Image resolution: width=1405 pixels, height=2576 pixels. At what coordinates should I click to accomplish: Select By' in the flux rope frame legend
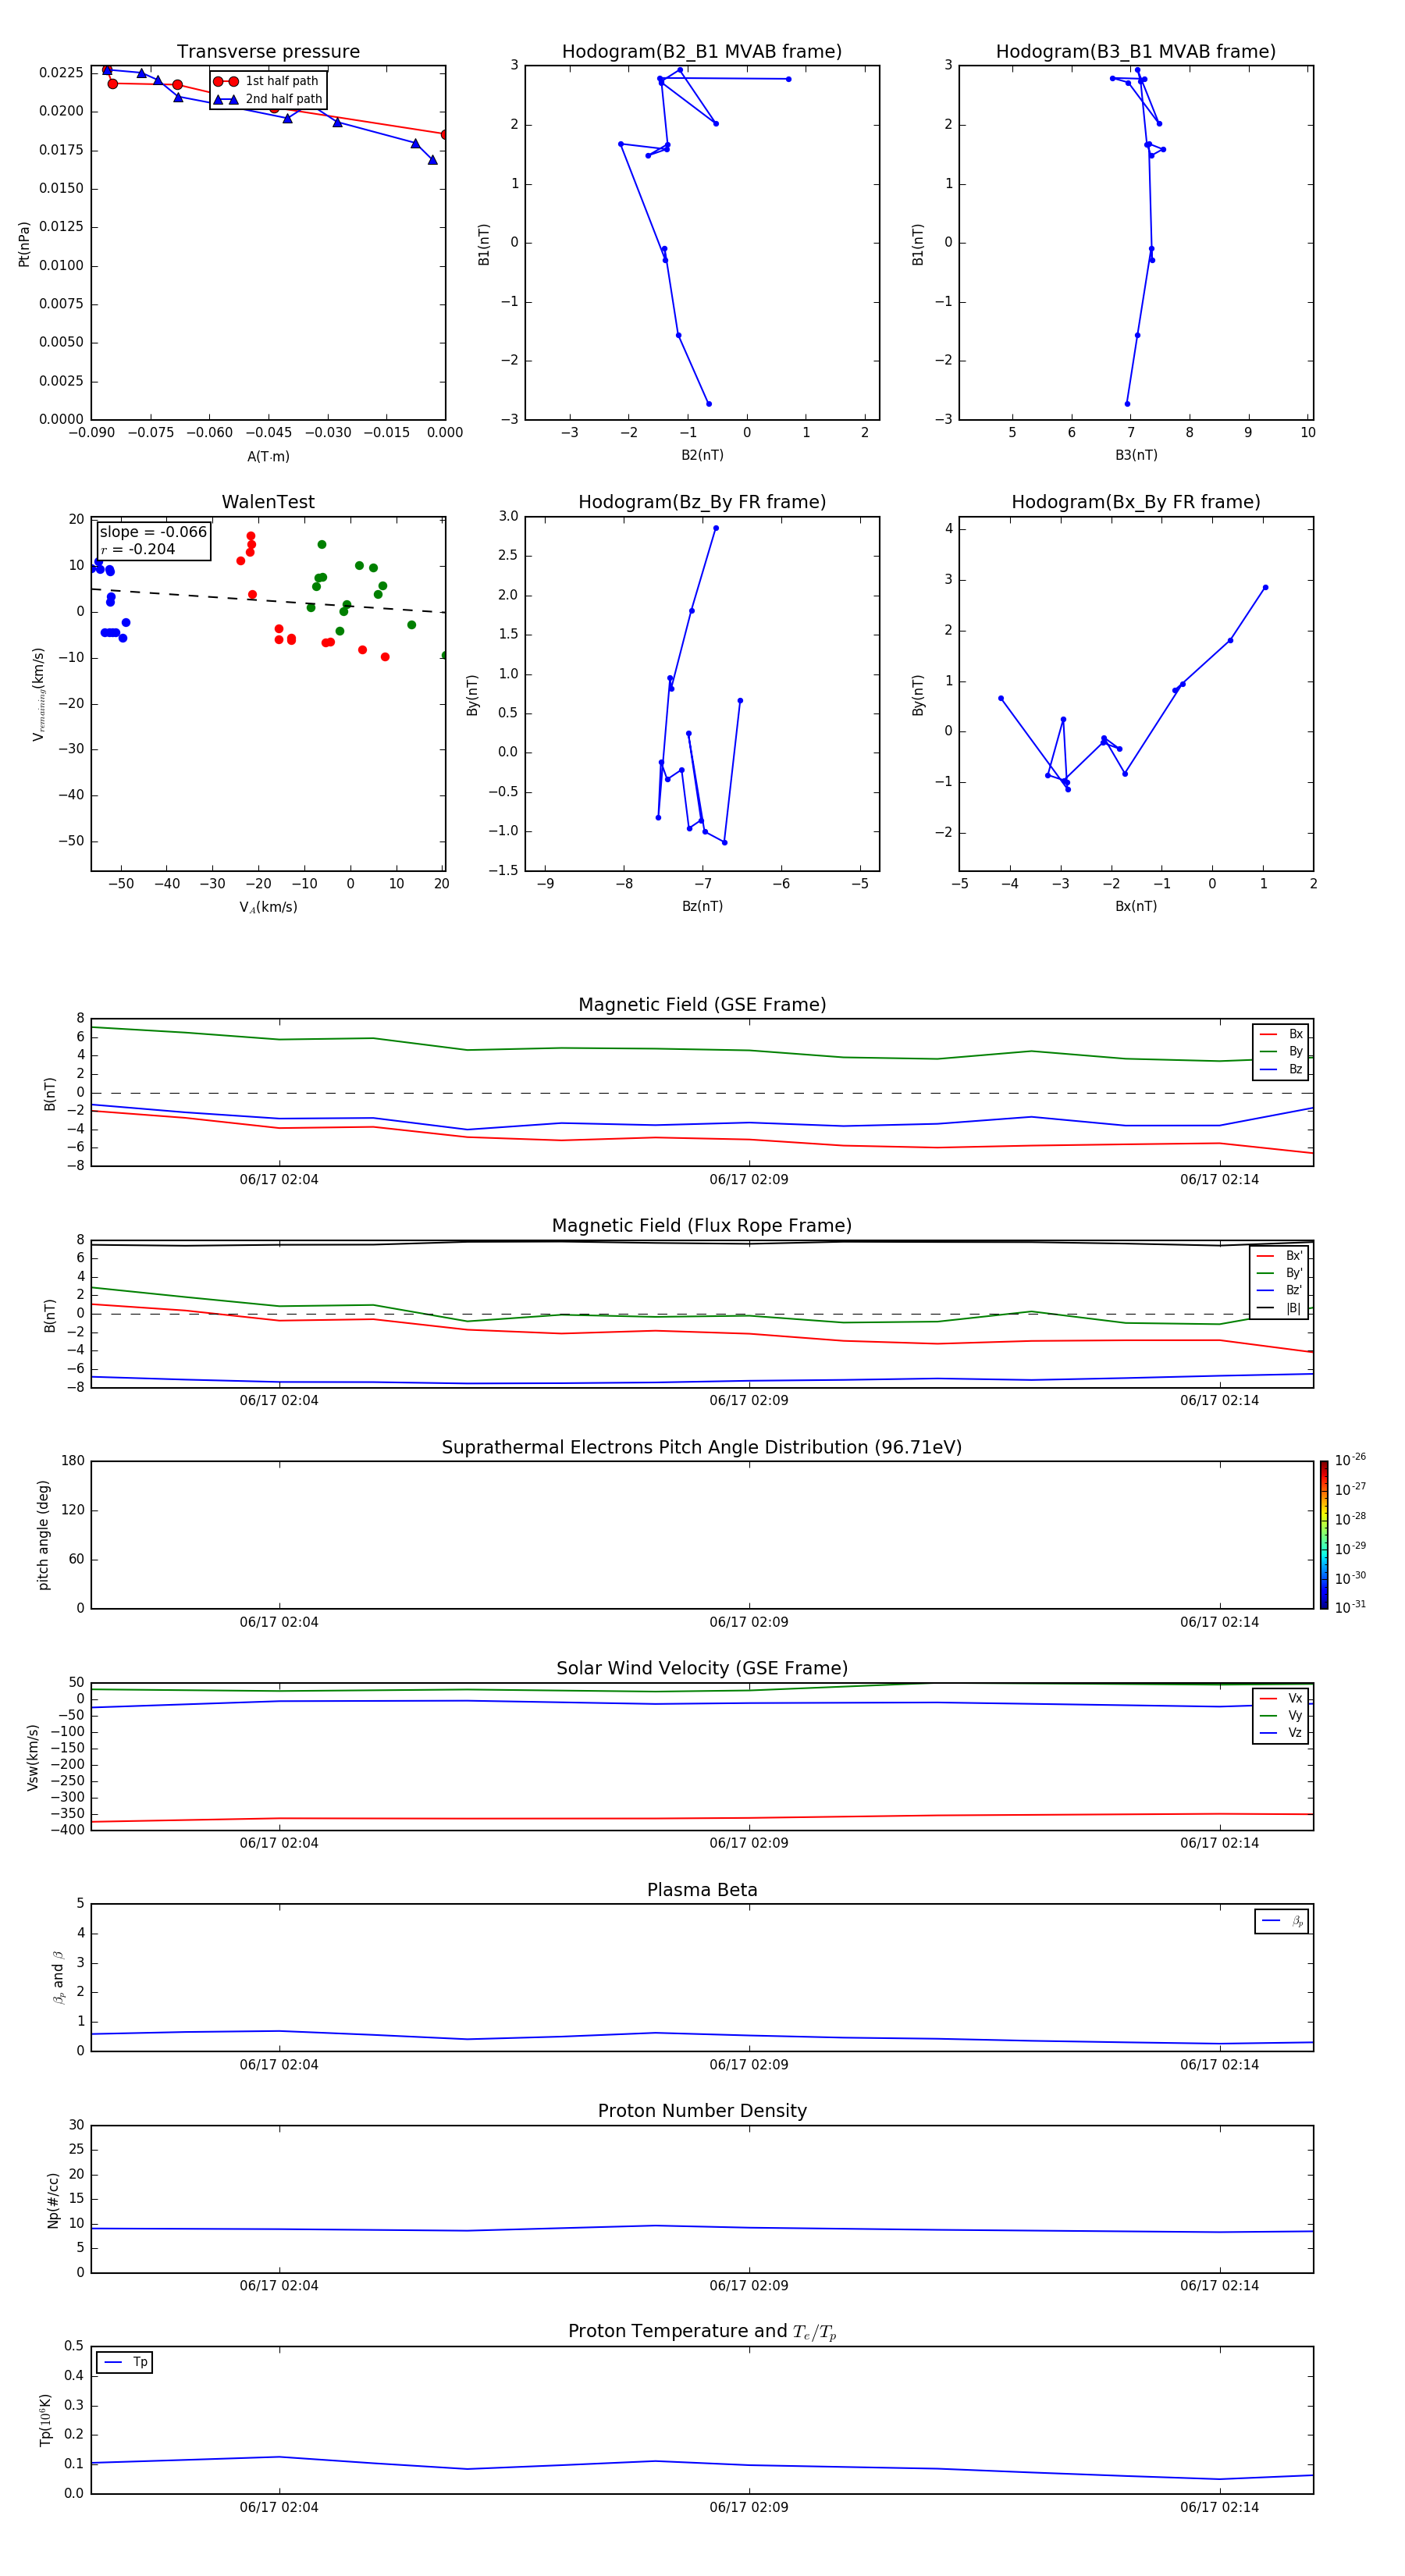pos(1280,1273)
